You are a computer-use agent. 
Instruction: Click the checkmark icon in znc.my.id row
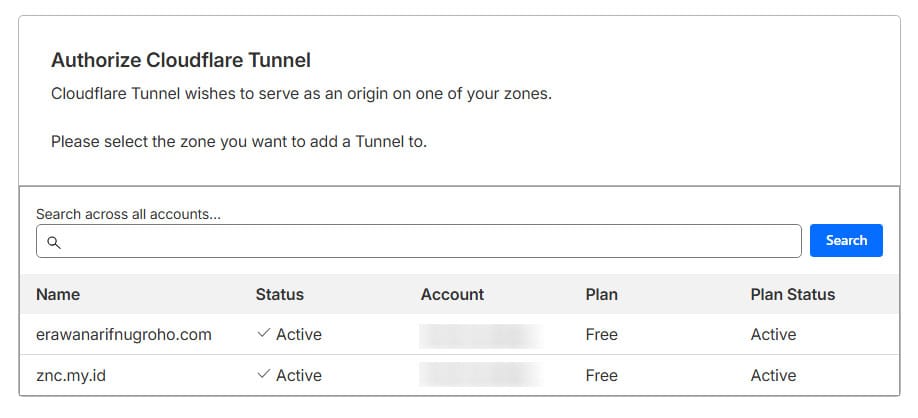tap(264, 375)
